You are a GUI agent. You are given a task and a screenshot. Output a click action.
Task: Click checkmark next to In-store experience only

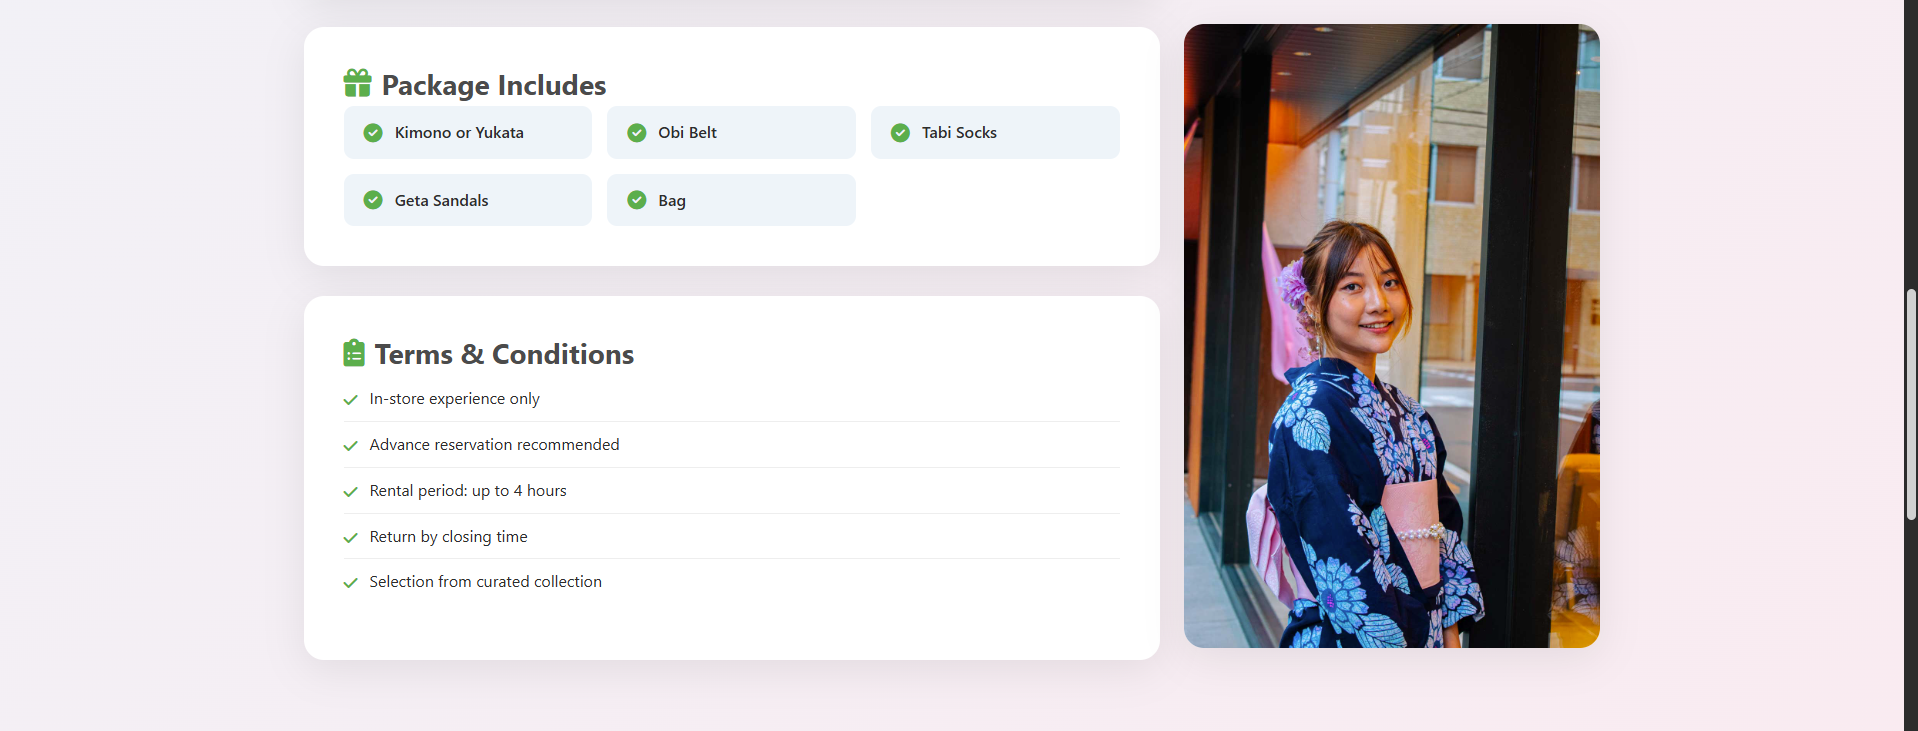click(x=350, y=400)
